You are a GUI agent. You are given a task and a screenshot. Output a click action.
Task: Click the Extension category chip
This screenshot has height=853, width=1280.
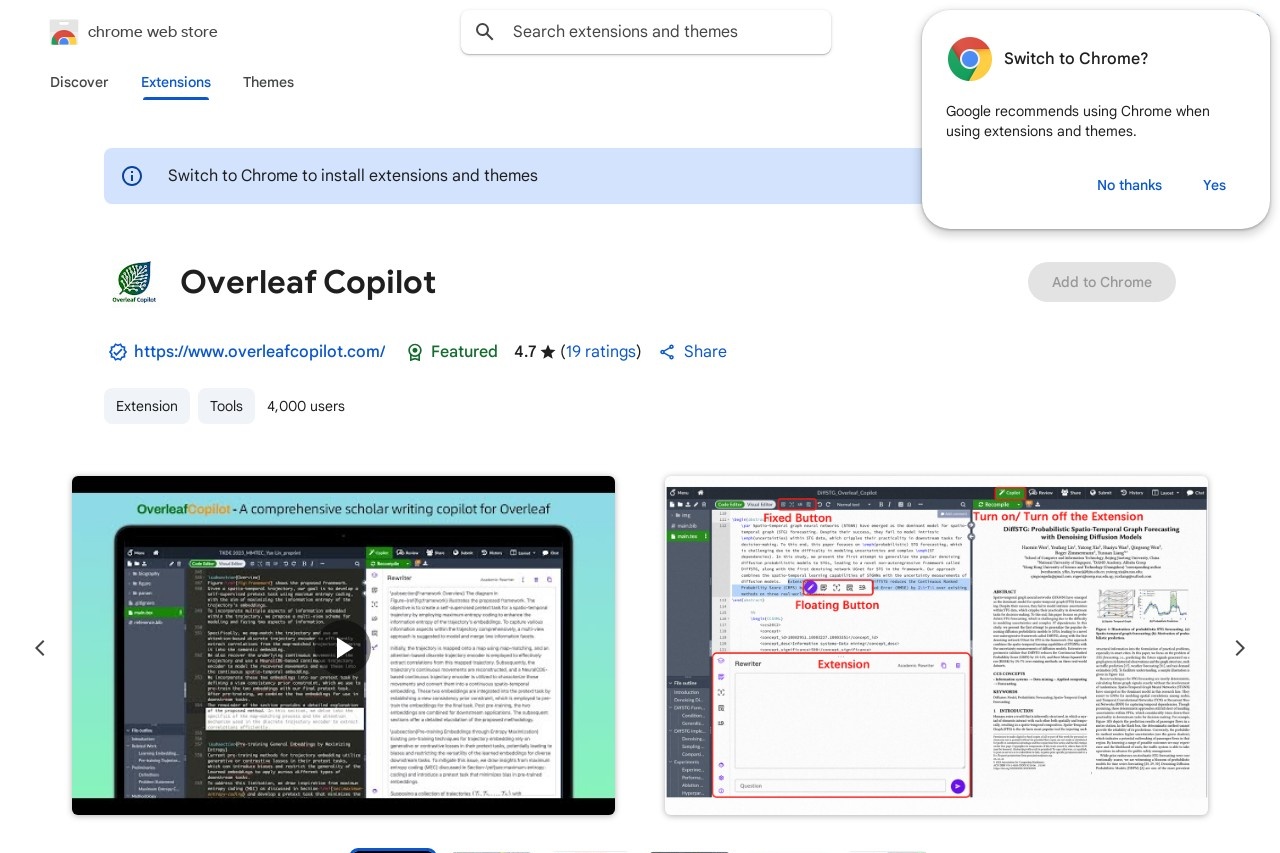[147, 406]
